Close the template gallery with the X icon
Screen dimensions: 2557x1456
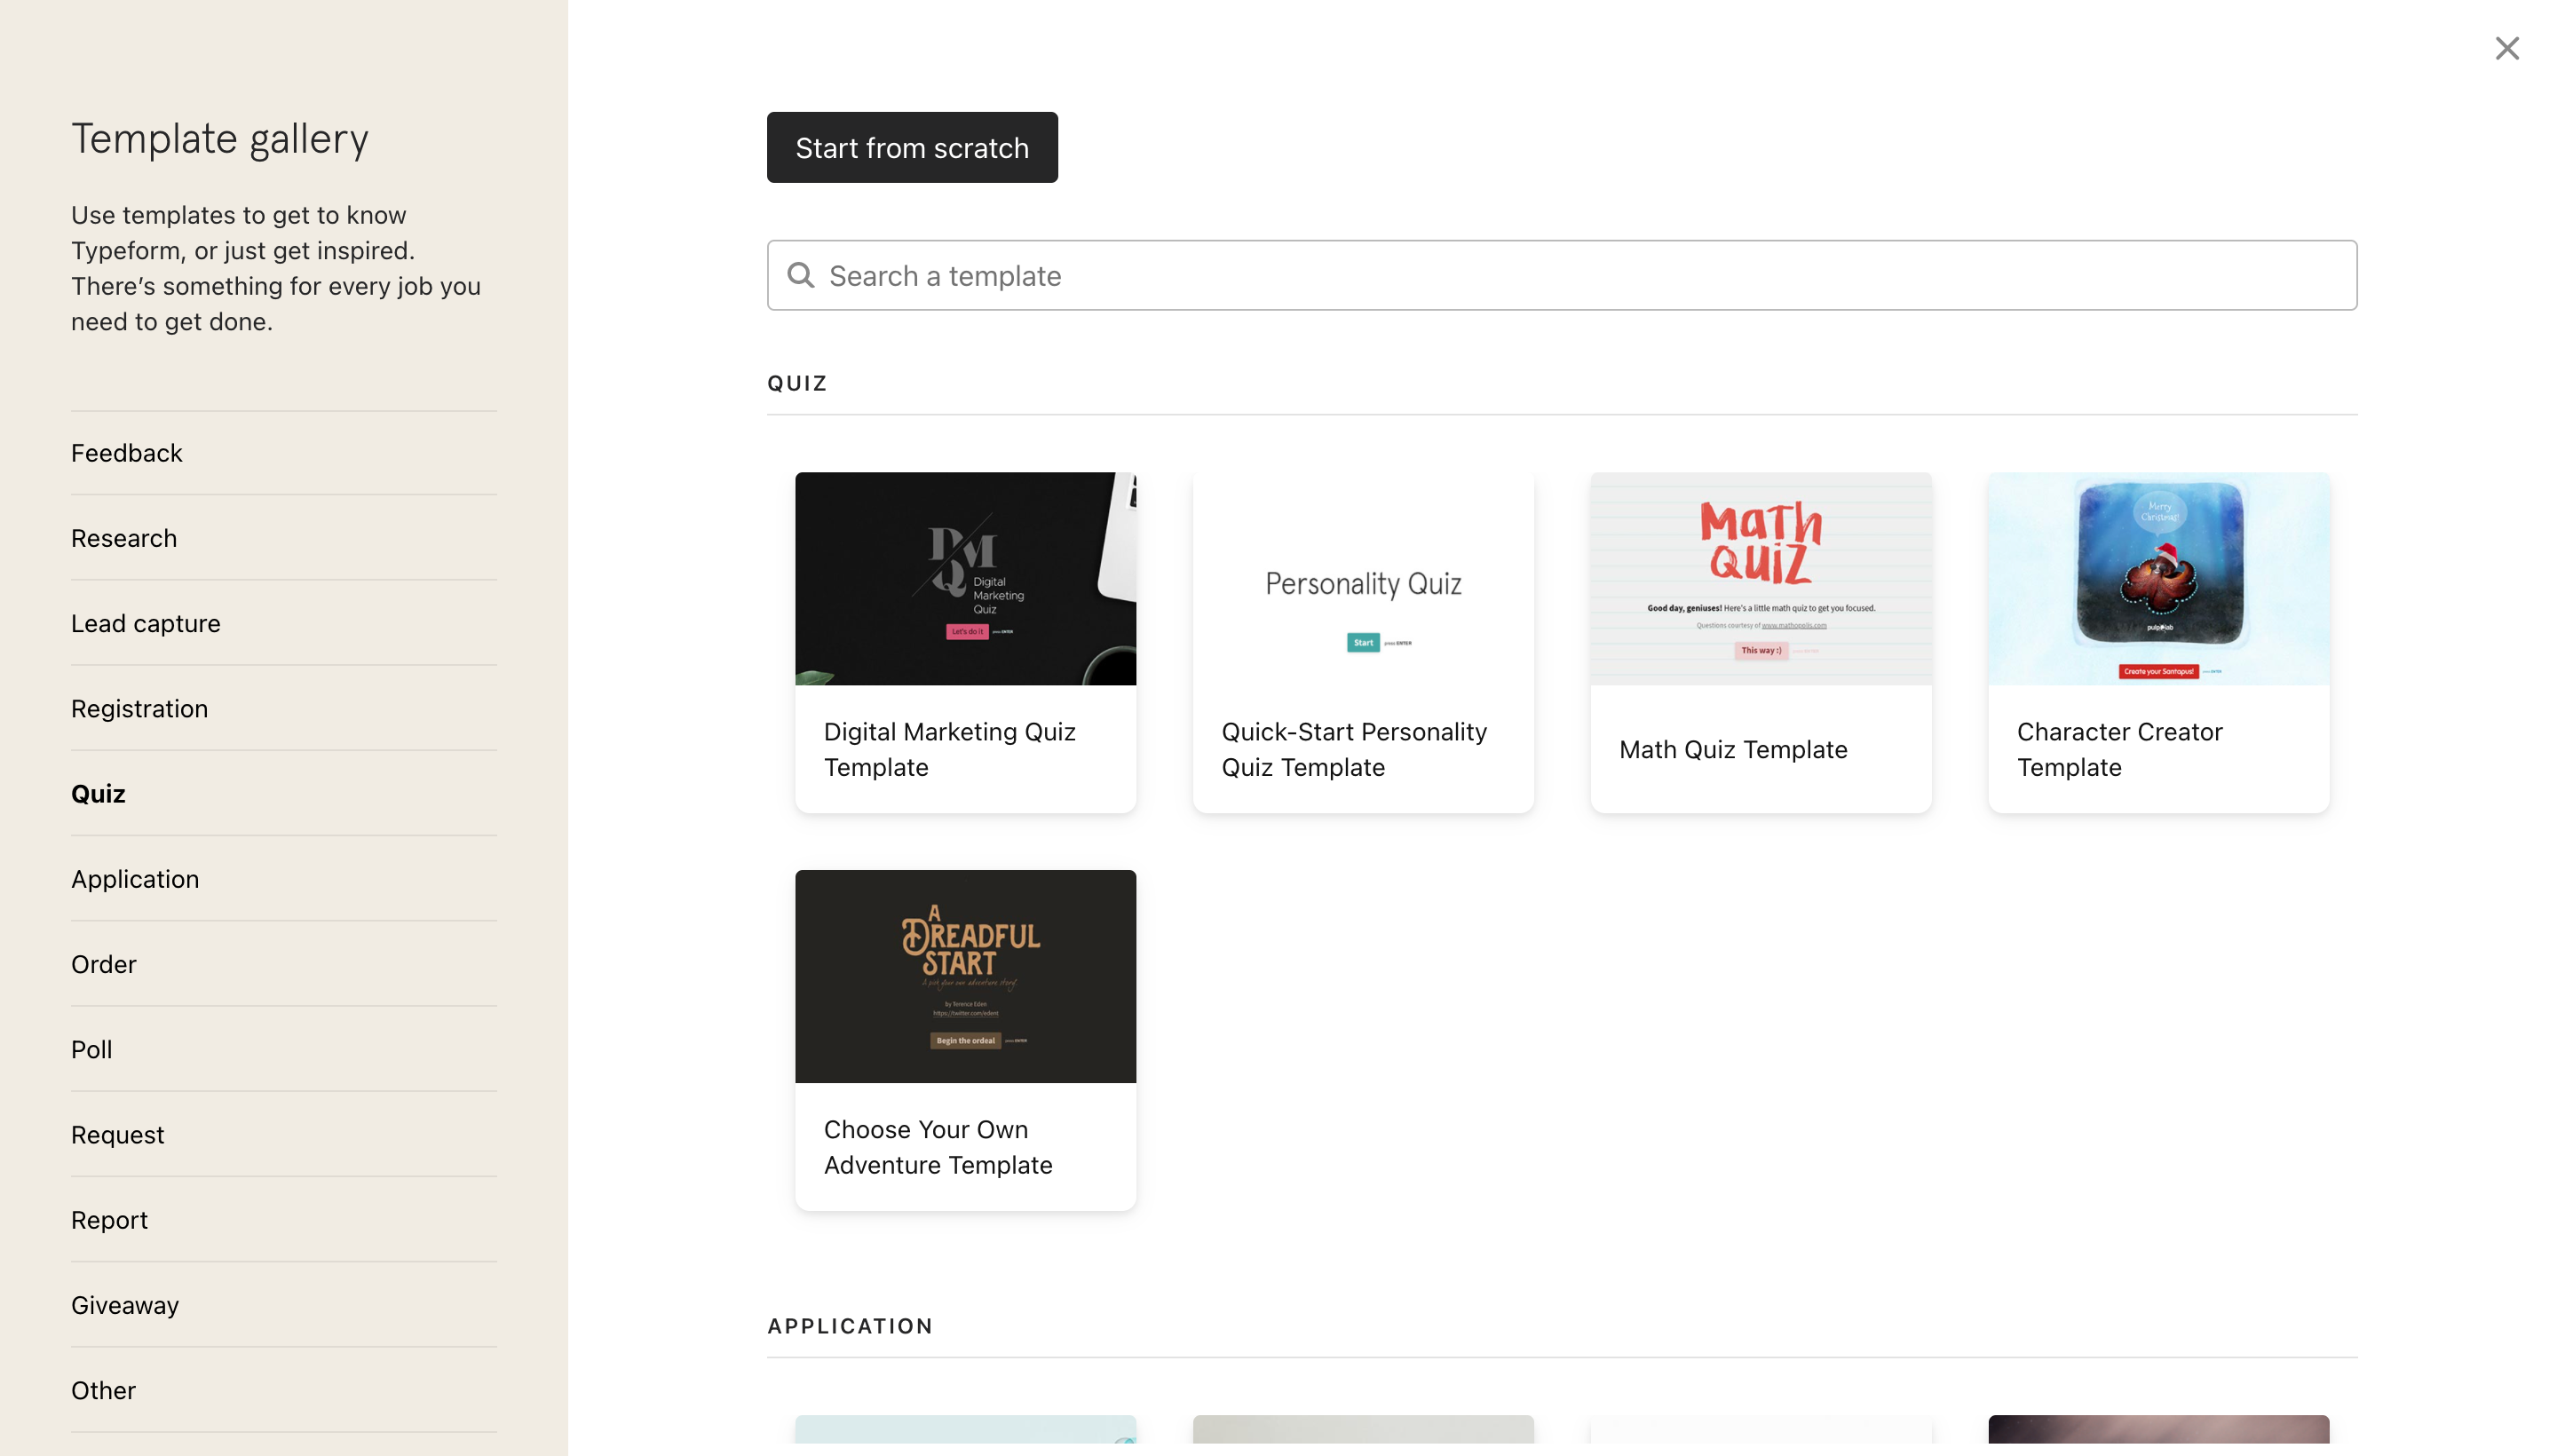[x=2506, y=48]
